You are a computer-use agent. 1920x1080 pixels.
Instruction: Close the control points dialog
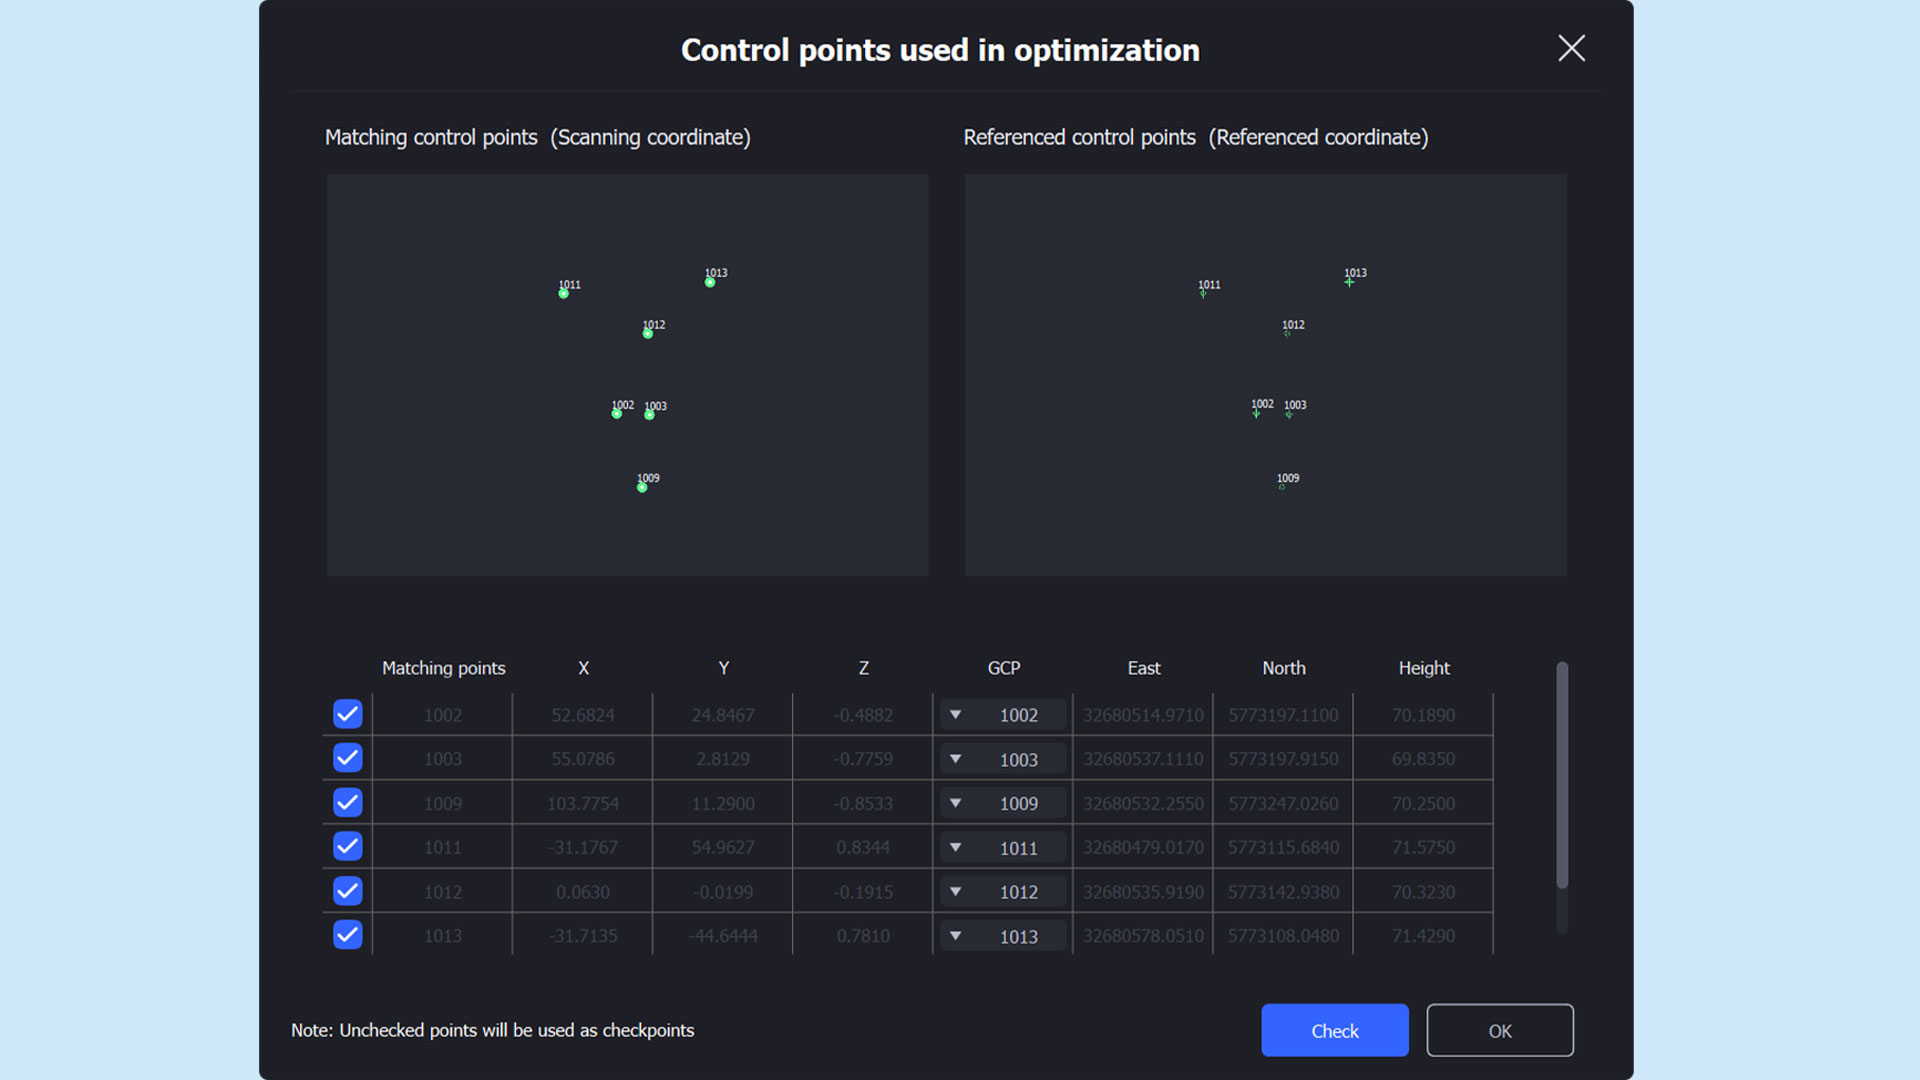(1571, 48)
